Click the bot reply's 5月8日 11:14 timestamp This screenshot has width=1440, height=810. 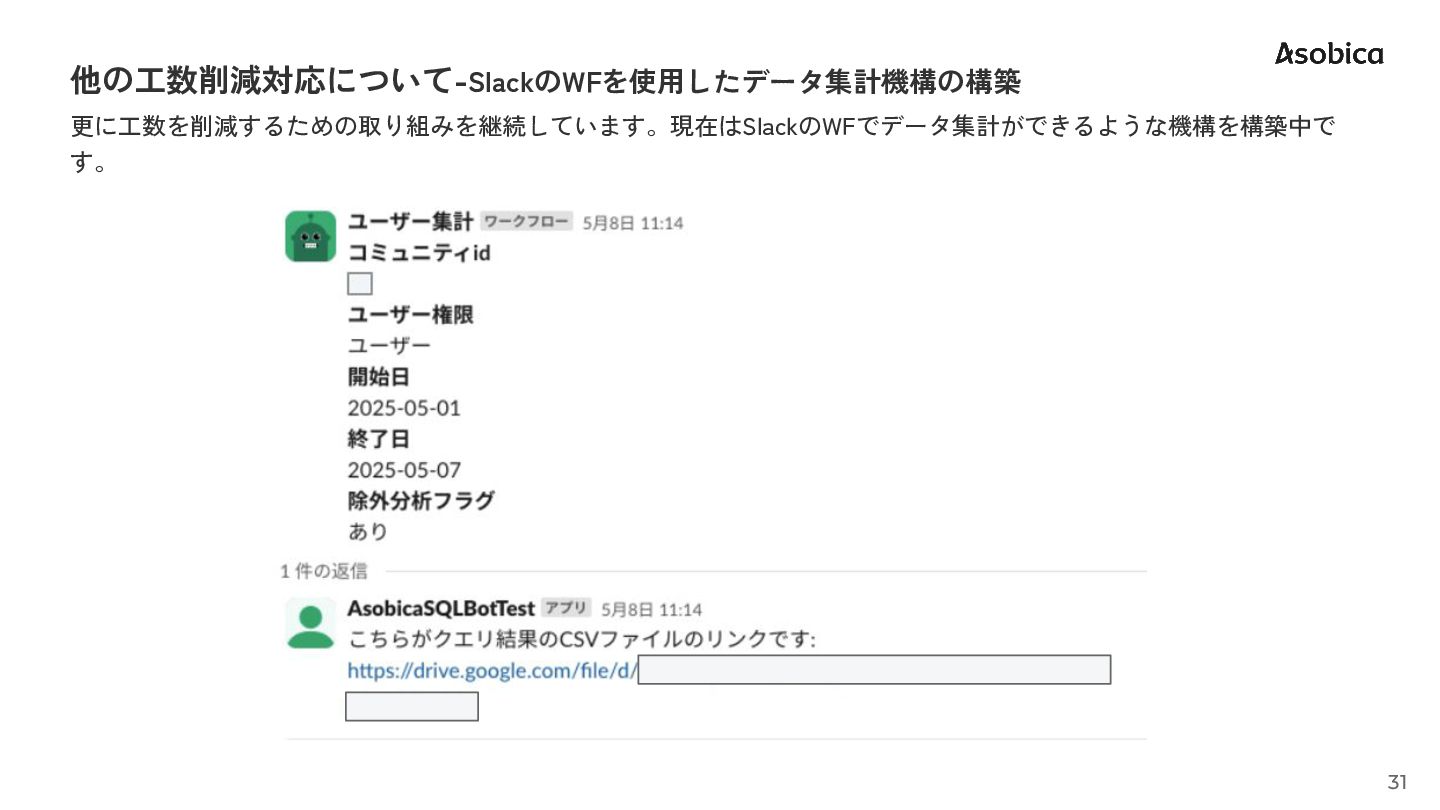point(651,609)
